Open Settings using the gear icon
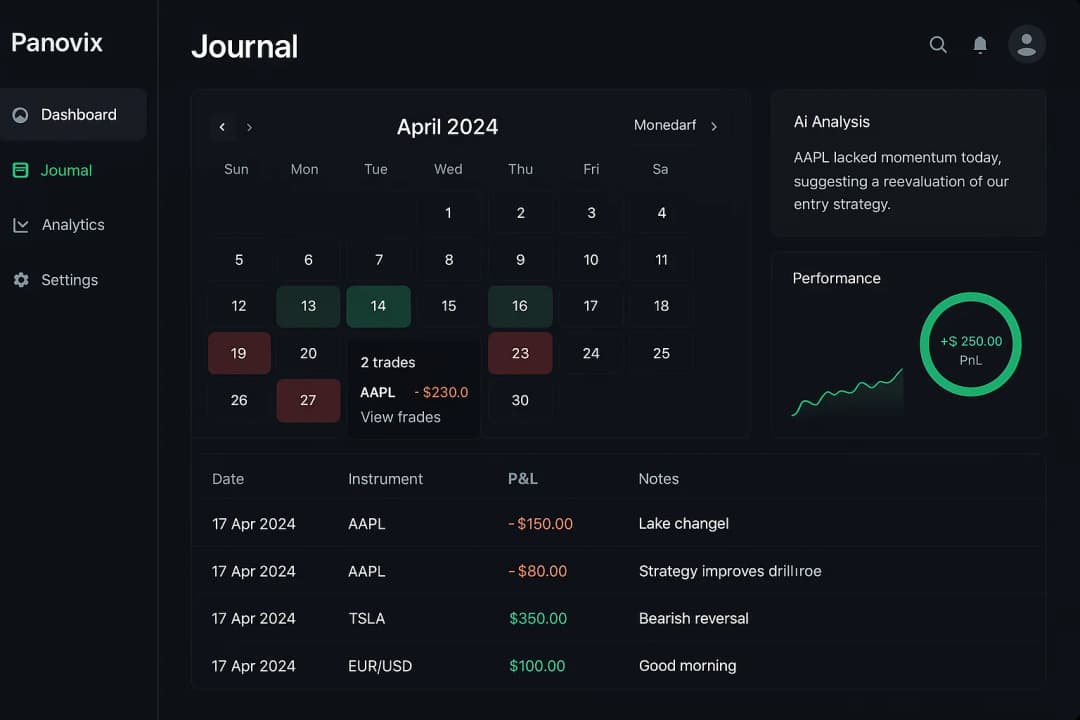1080x720 pixels. point(21,280)
